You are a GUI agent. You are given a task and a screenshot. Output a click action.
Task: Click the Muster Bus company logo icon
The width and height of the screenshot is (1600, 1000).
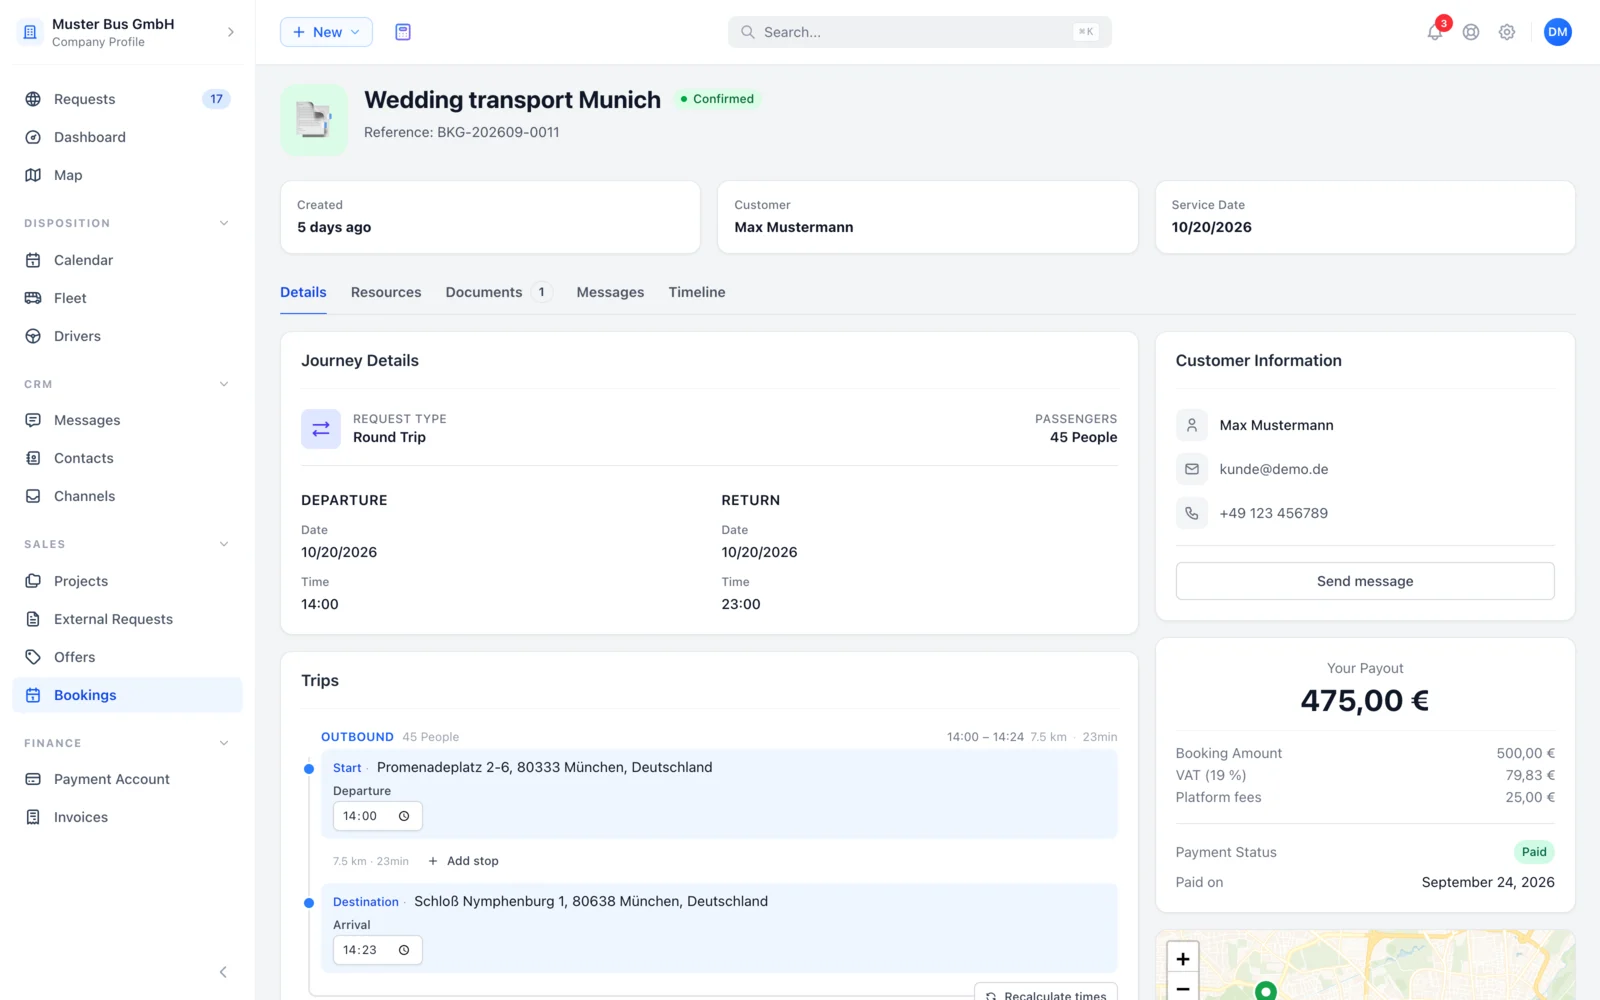click(x=30, y=32)
